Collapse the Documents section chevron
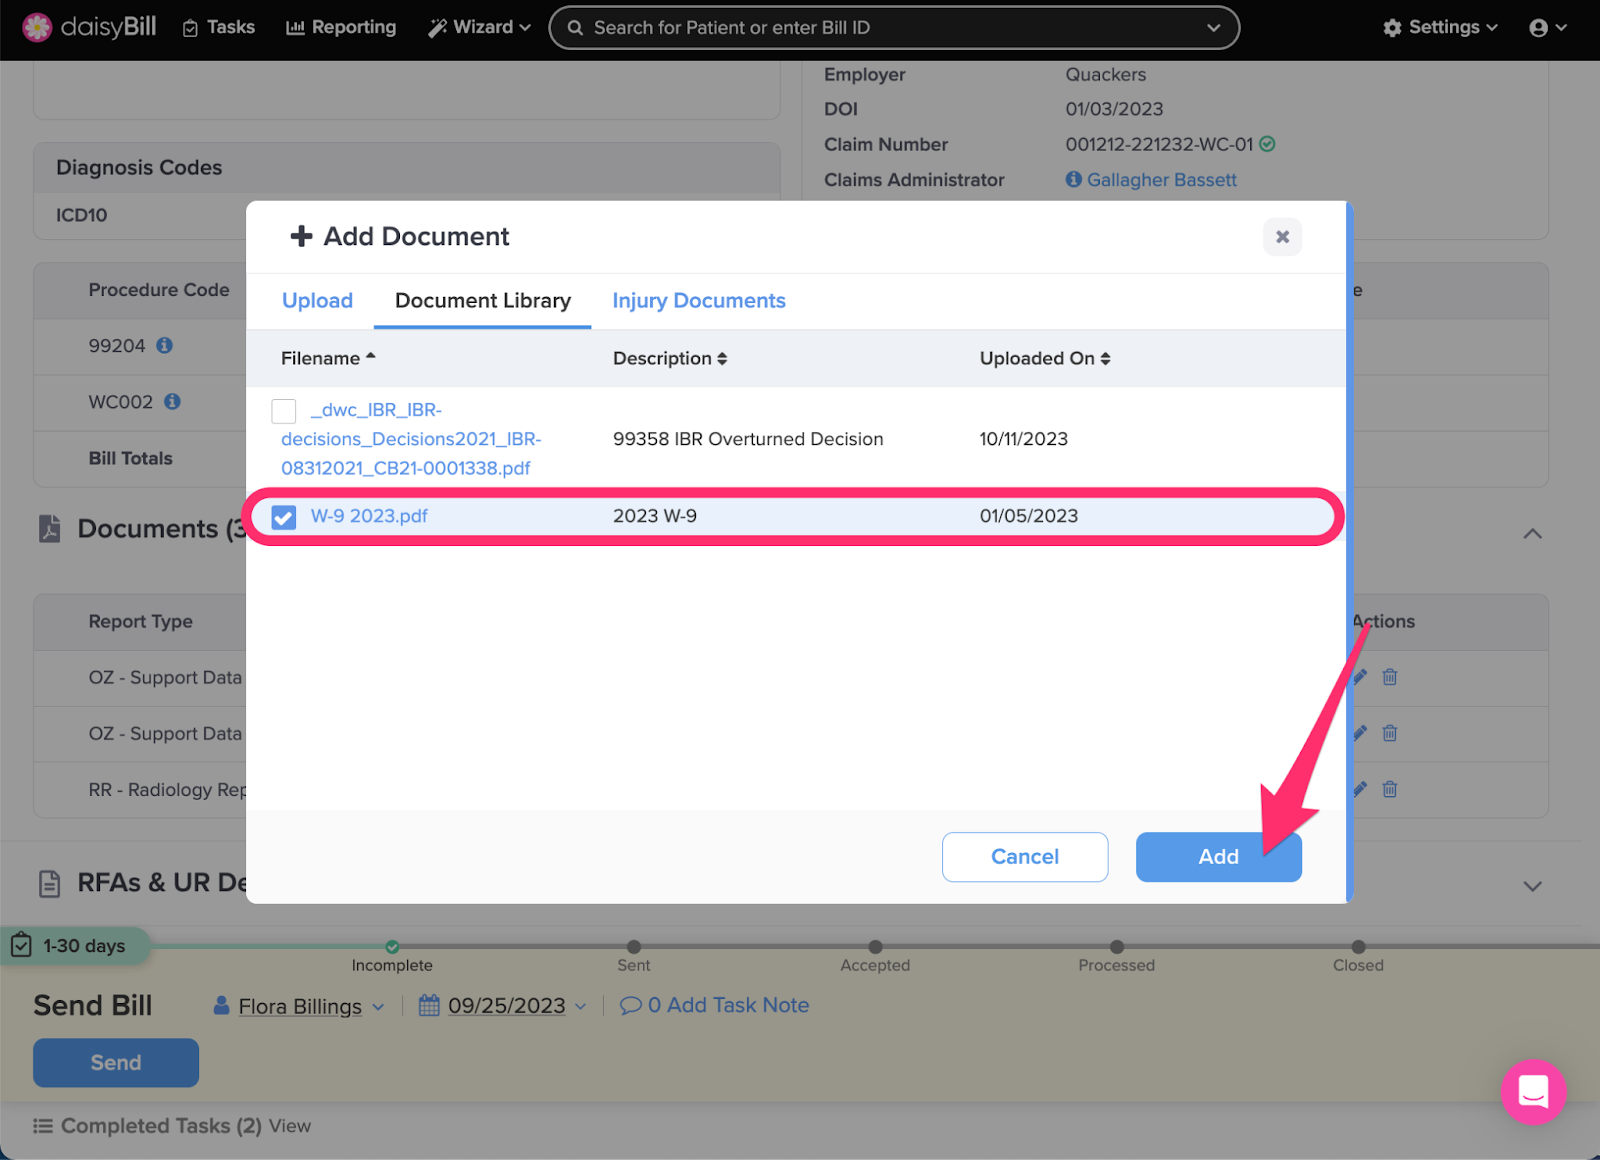This screenshot has width=1600, height=1160. pos(1532,534)
